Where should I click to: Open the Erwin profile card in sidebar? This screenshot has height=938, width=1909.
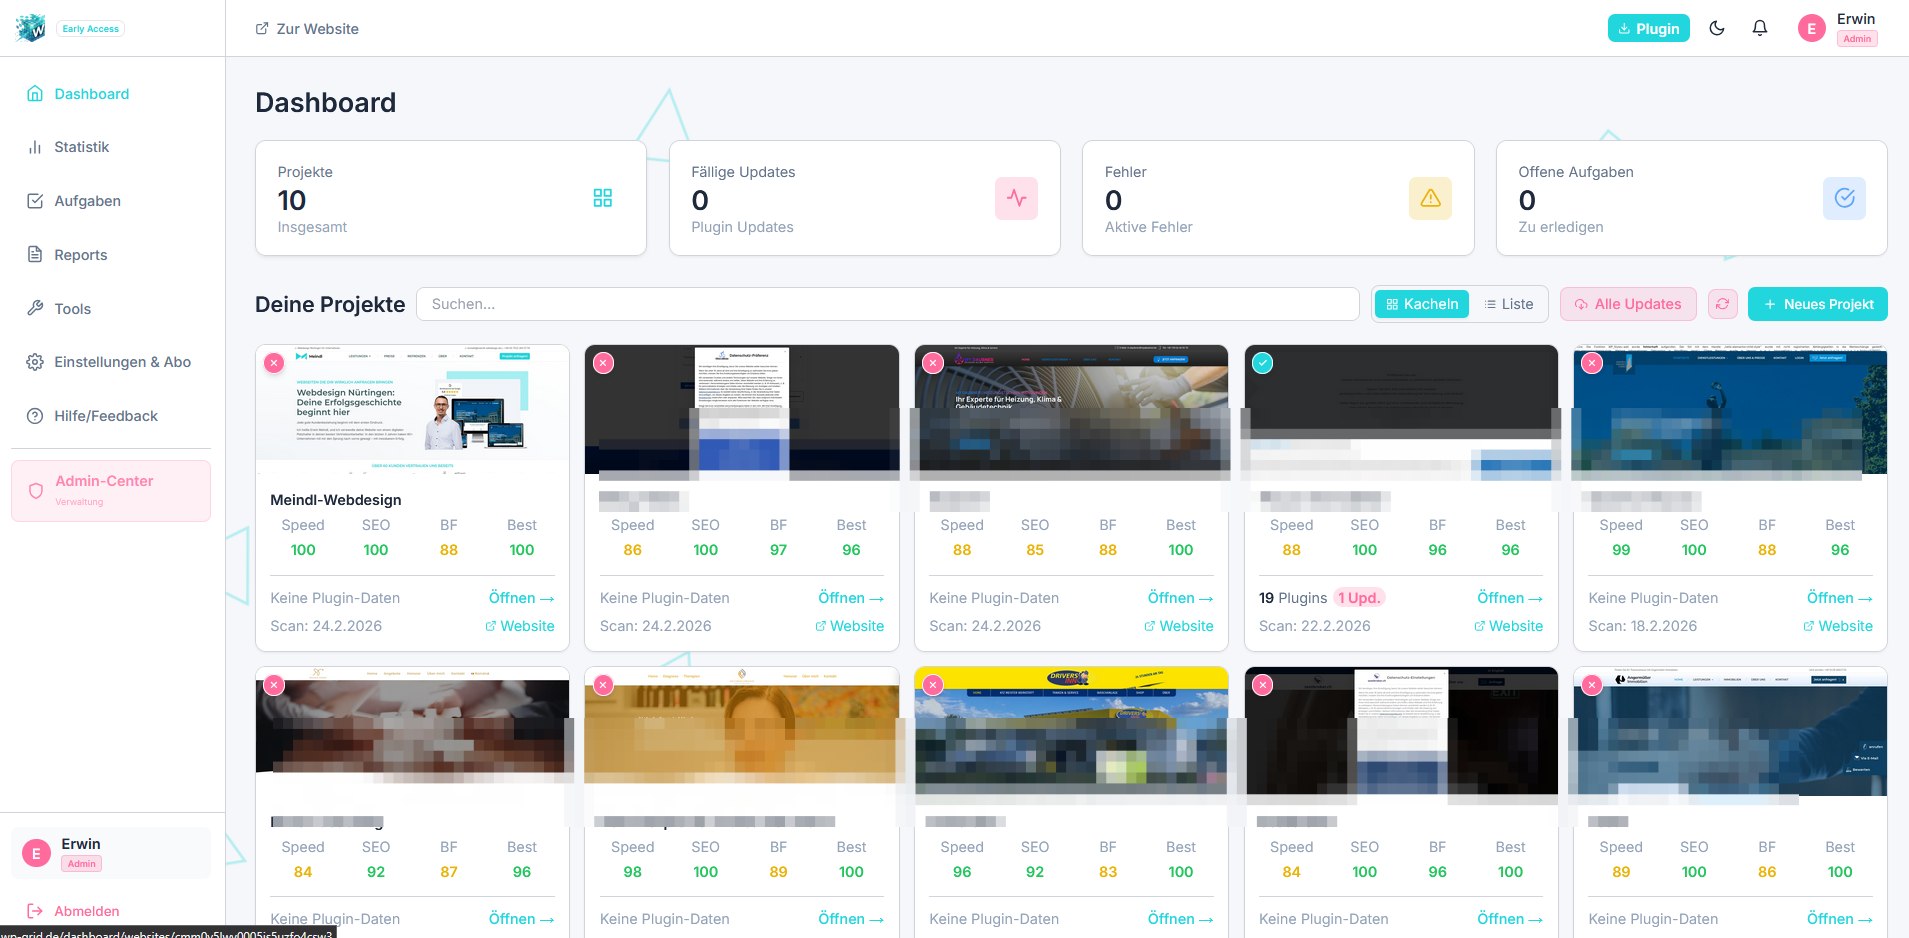[x=111, y=853]
